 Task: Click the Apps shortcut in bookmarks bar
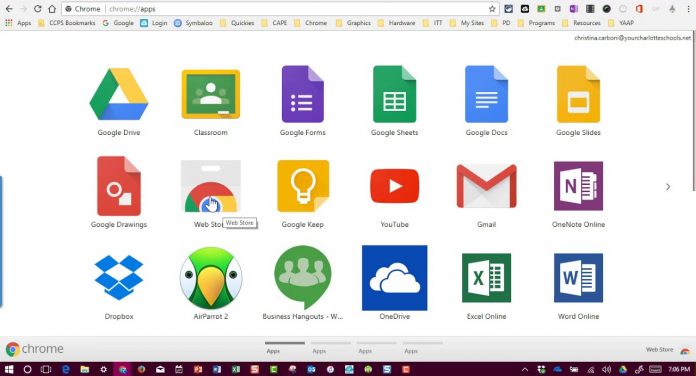tap(18, 23)
